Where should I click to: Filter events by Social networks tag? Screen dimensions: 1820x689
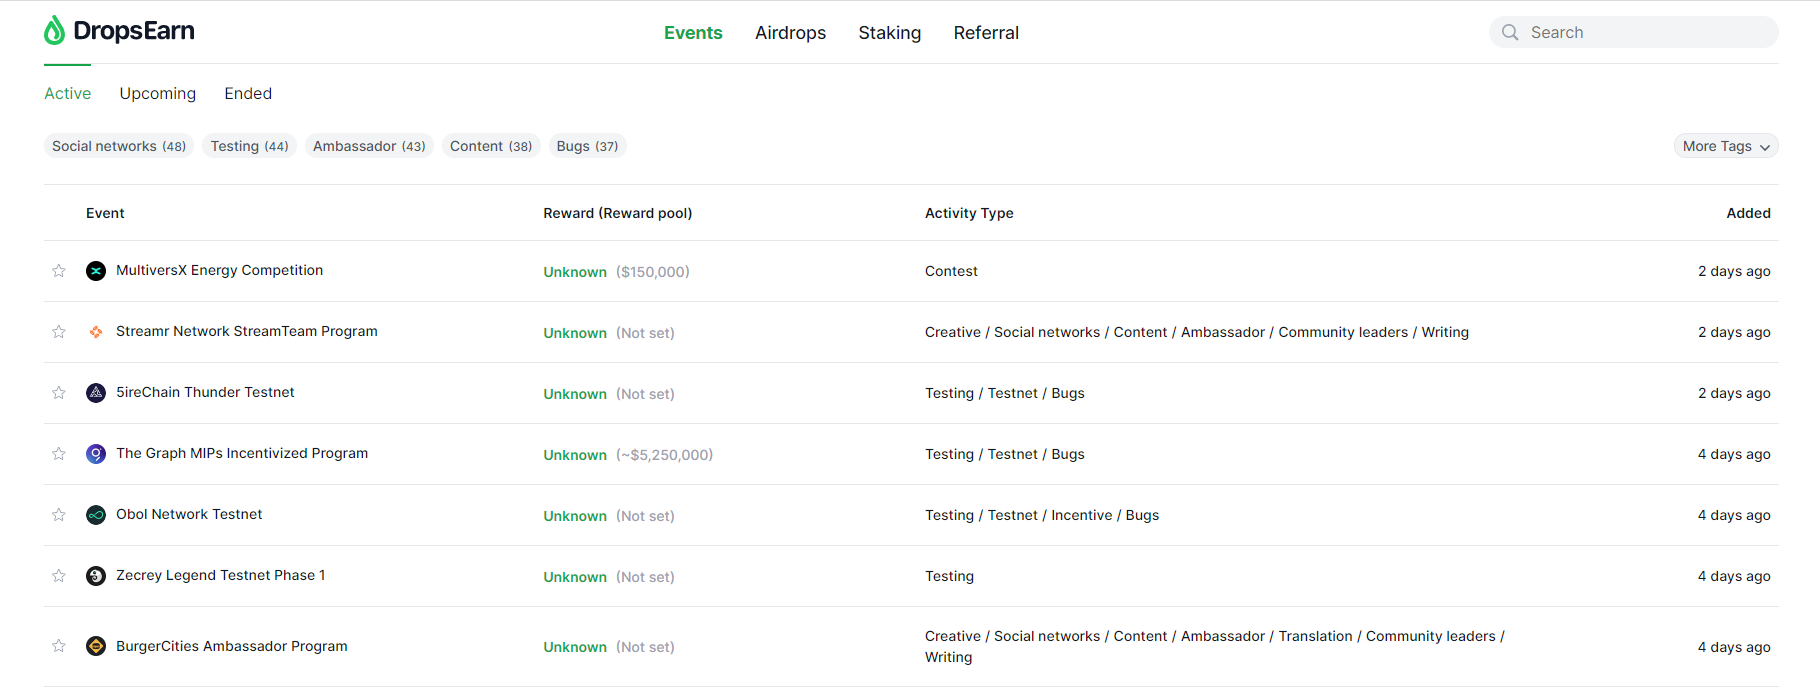119,146
